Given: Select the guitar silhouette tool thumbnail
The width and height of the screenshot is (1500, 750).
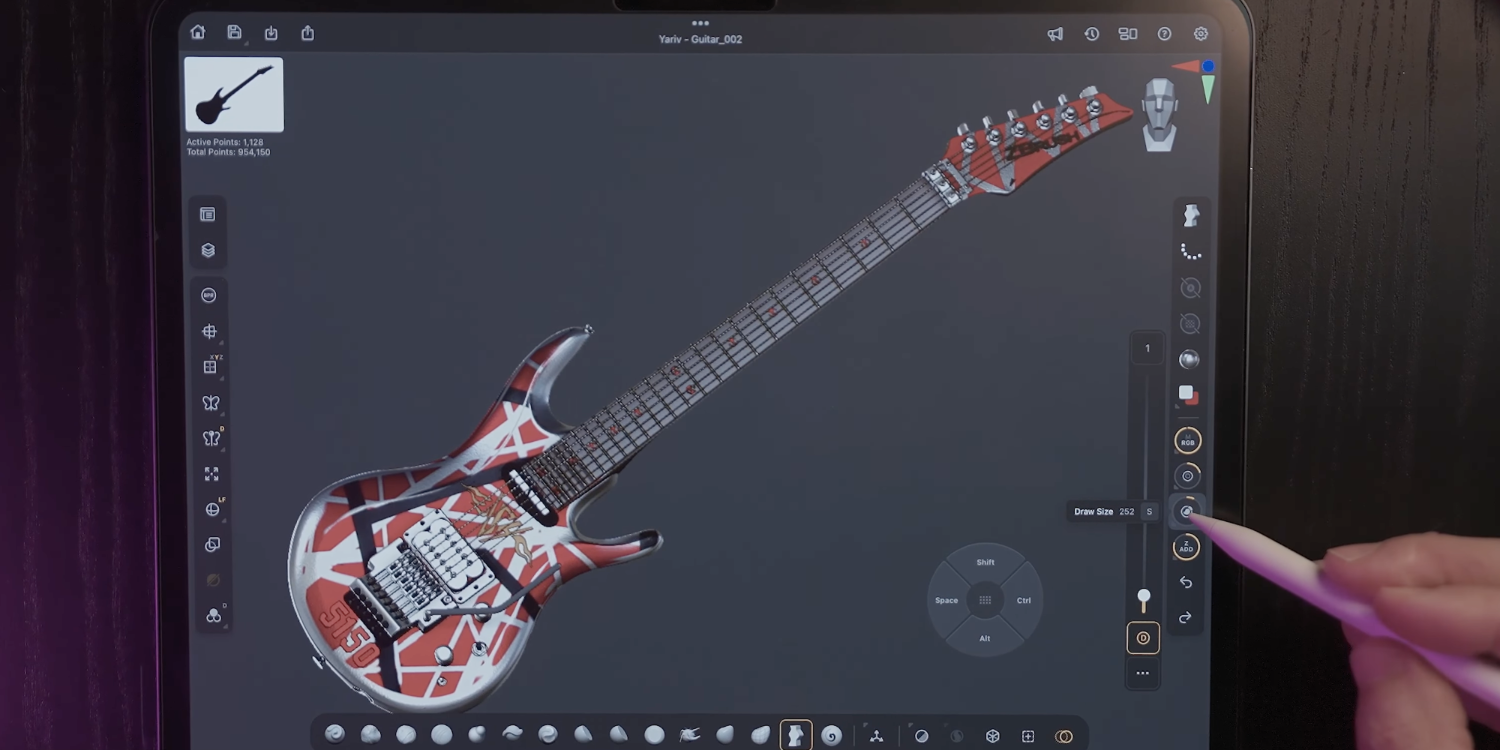Looking at the screenshot, I should [x=234, y=95].
